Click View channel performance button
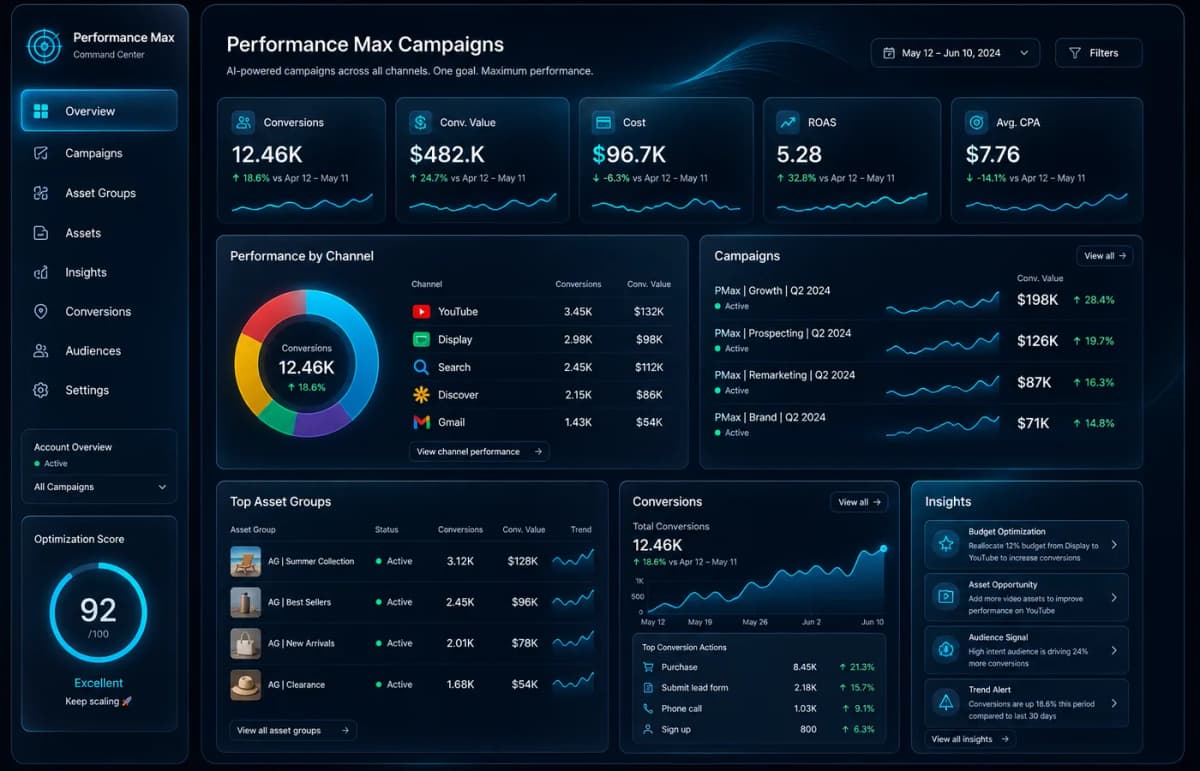The height and width of the screenshot is (771, 1200). pos(479,452)
